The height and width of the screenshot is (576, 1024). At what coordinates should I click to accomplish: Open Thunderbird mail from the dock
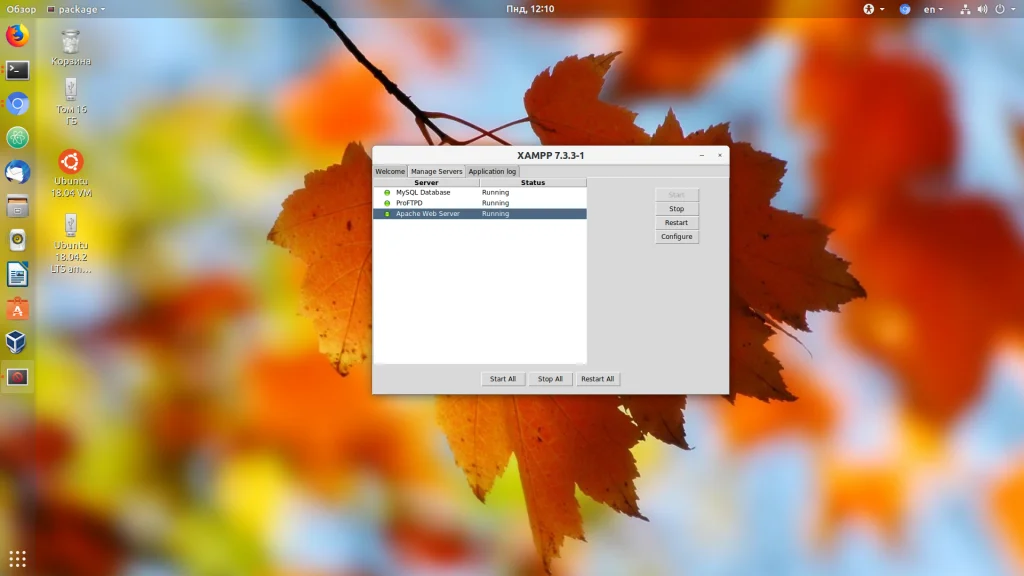coord(17,172)
